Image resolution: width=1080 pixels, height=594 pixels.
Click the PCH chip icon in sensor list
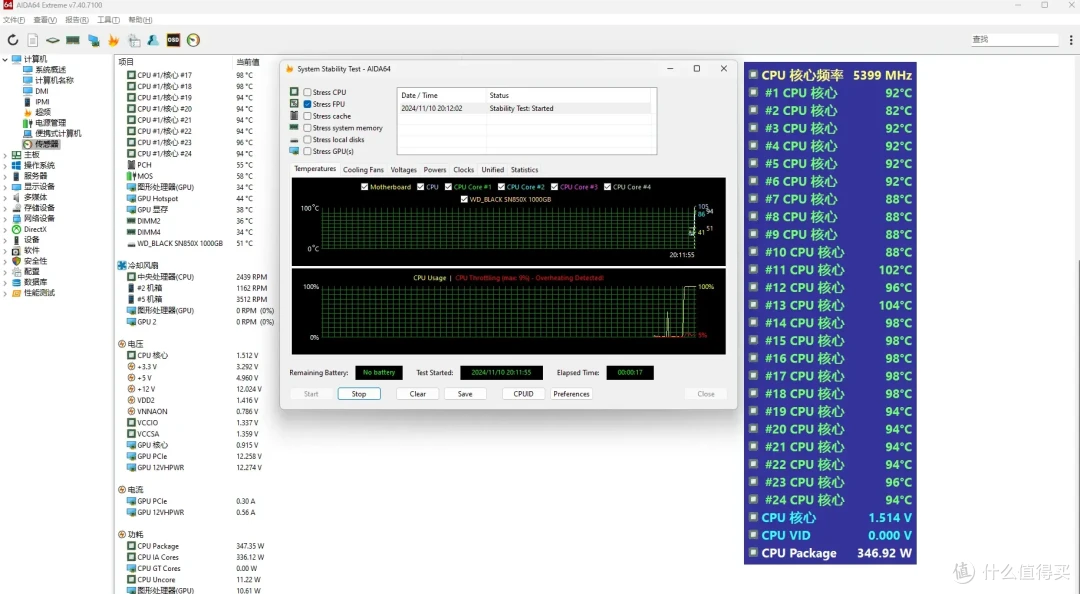(131, 165)
